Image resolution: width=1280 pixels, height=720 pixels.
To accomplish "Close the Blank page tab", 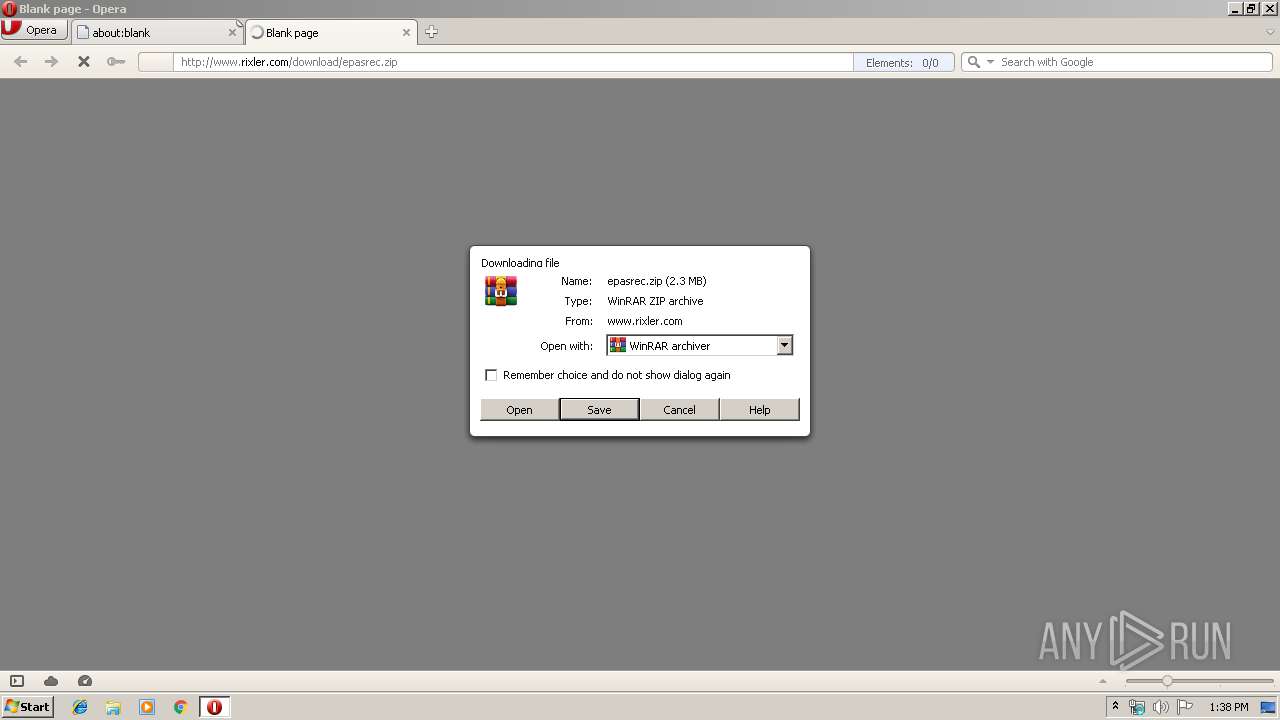I will [x=406, y=32].
